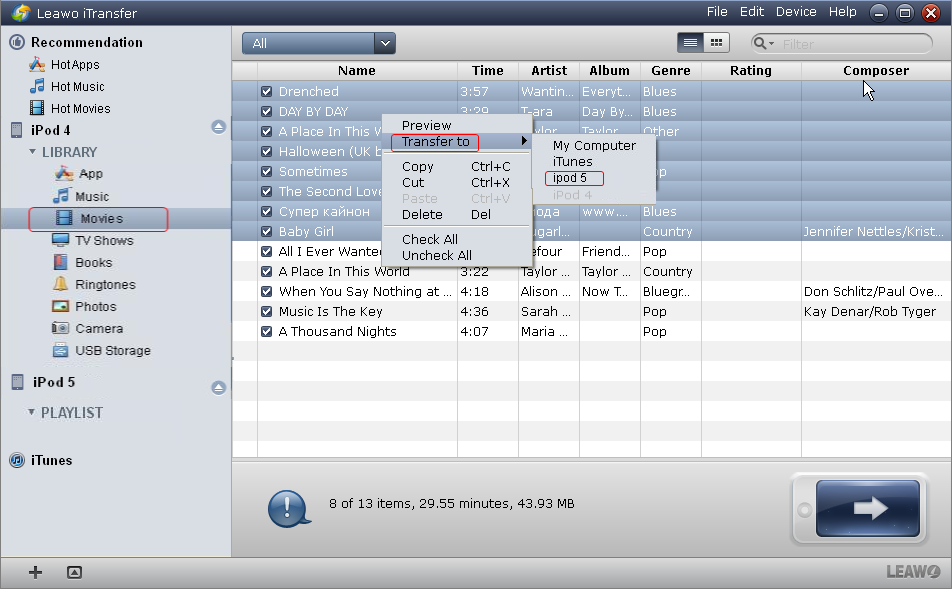Viewport: 952px width, 589px height.
Task: Sort by the Name column header
Action: tap(357, 70)
